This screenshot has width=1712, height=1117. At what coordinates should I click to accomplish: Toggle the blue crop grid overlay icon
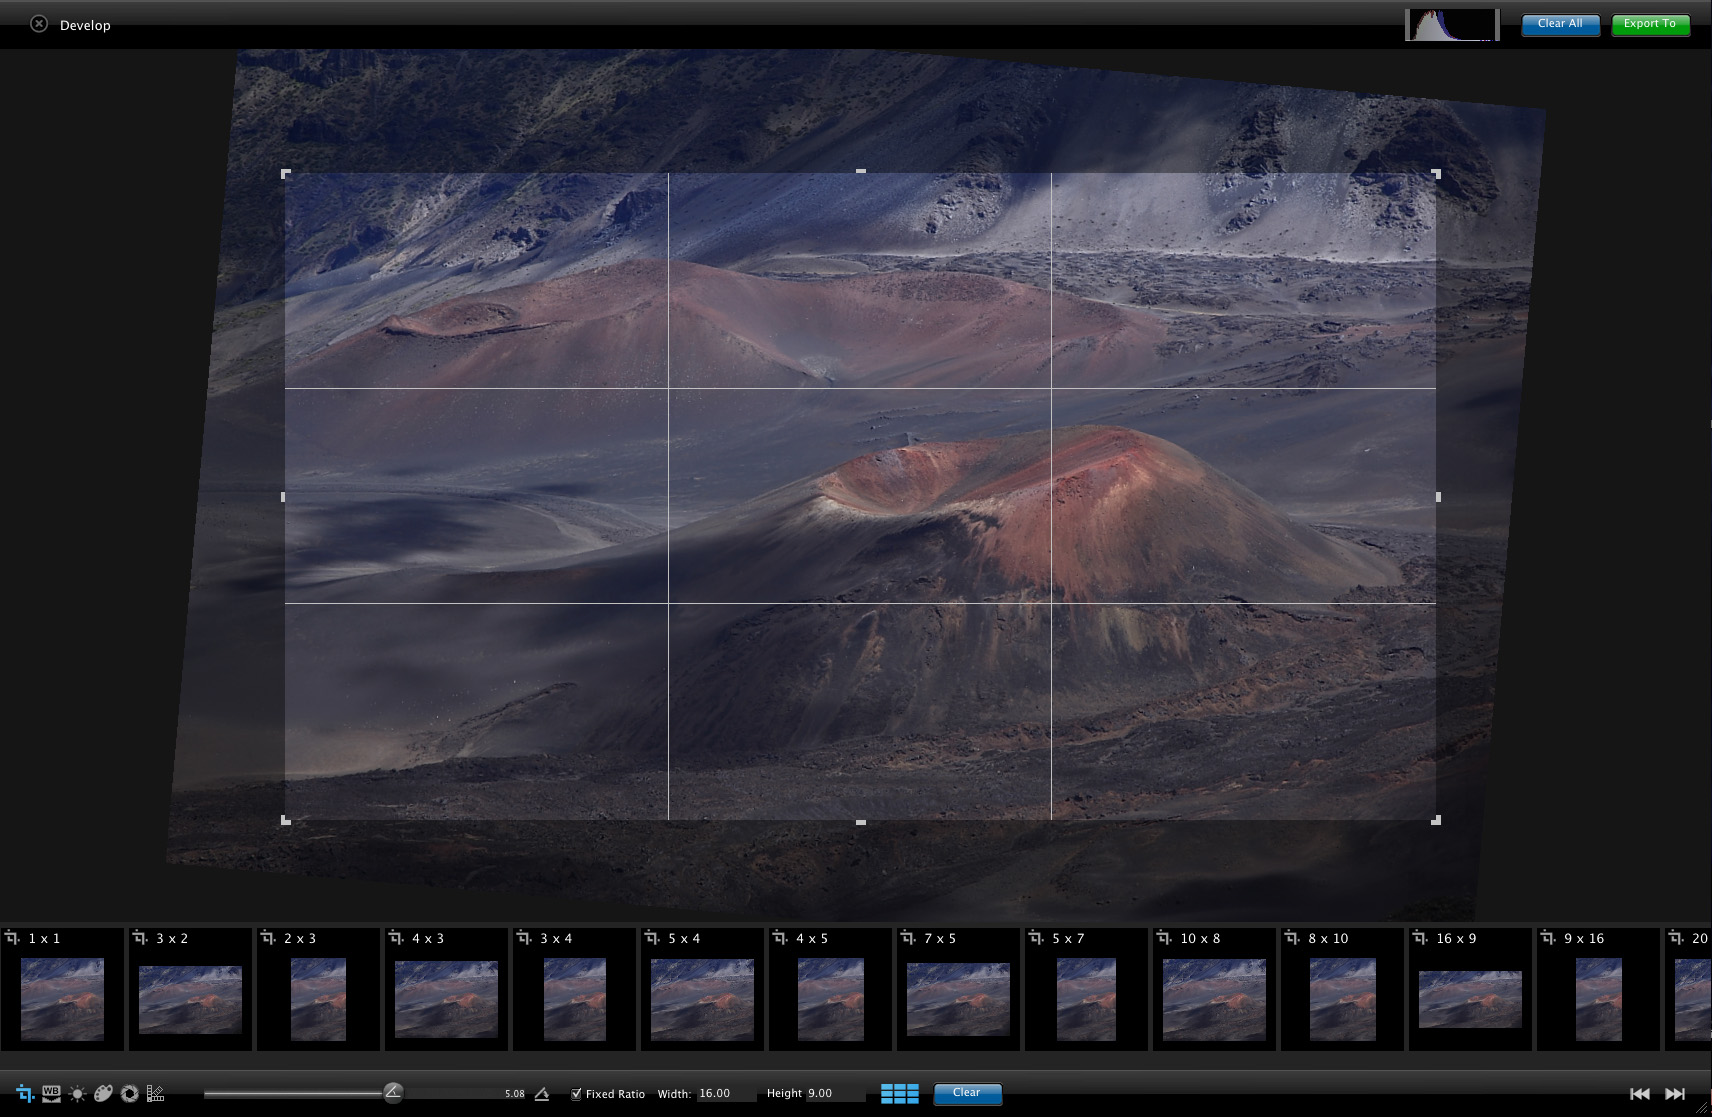coord(899,1093)
